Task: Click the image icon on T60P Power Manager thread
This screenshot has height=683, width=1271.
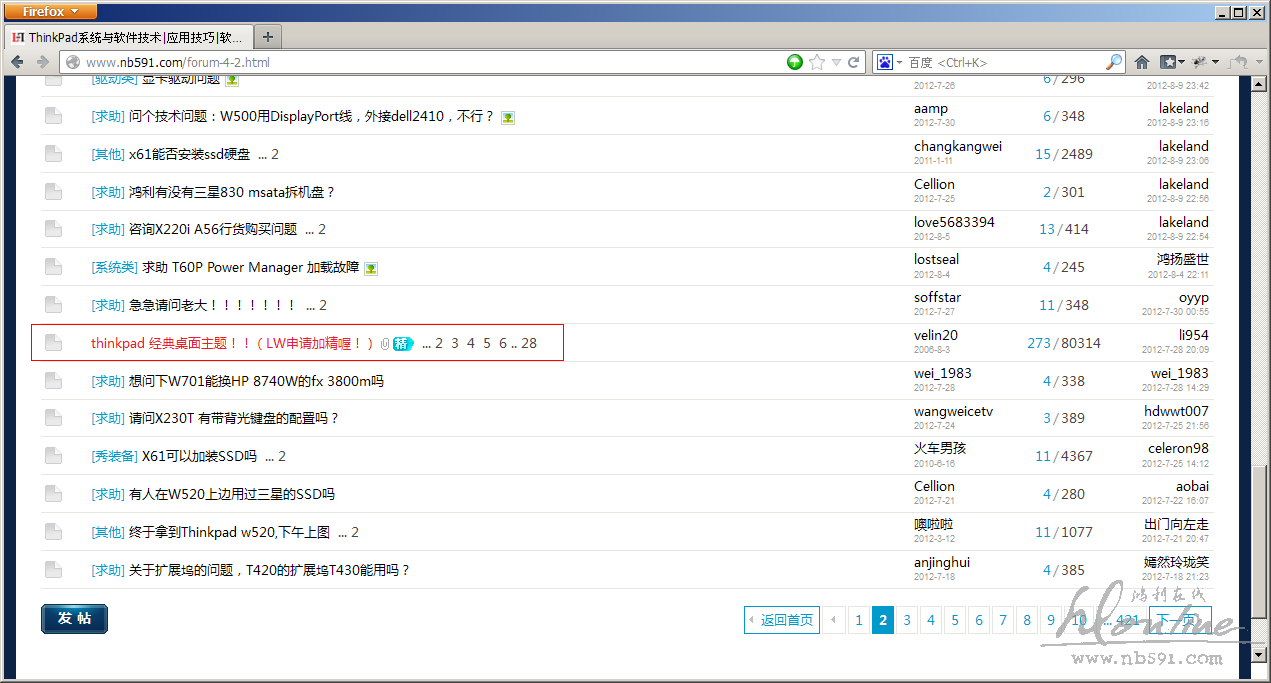Action: 371,268
